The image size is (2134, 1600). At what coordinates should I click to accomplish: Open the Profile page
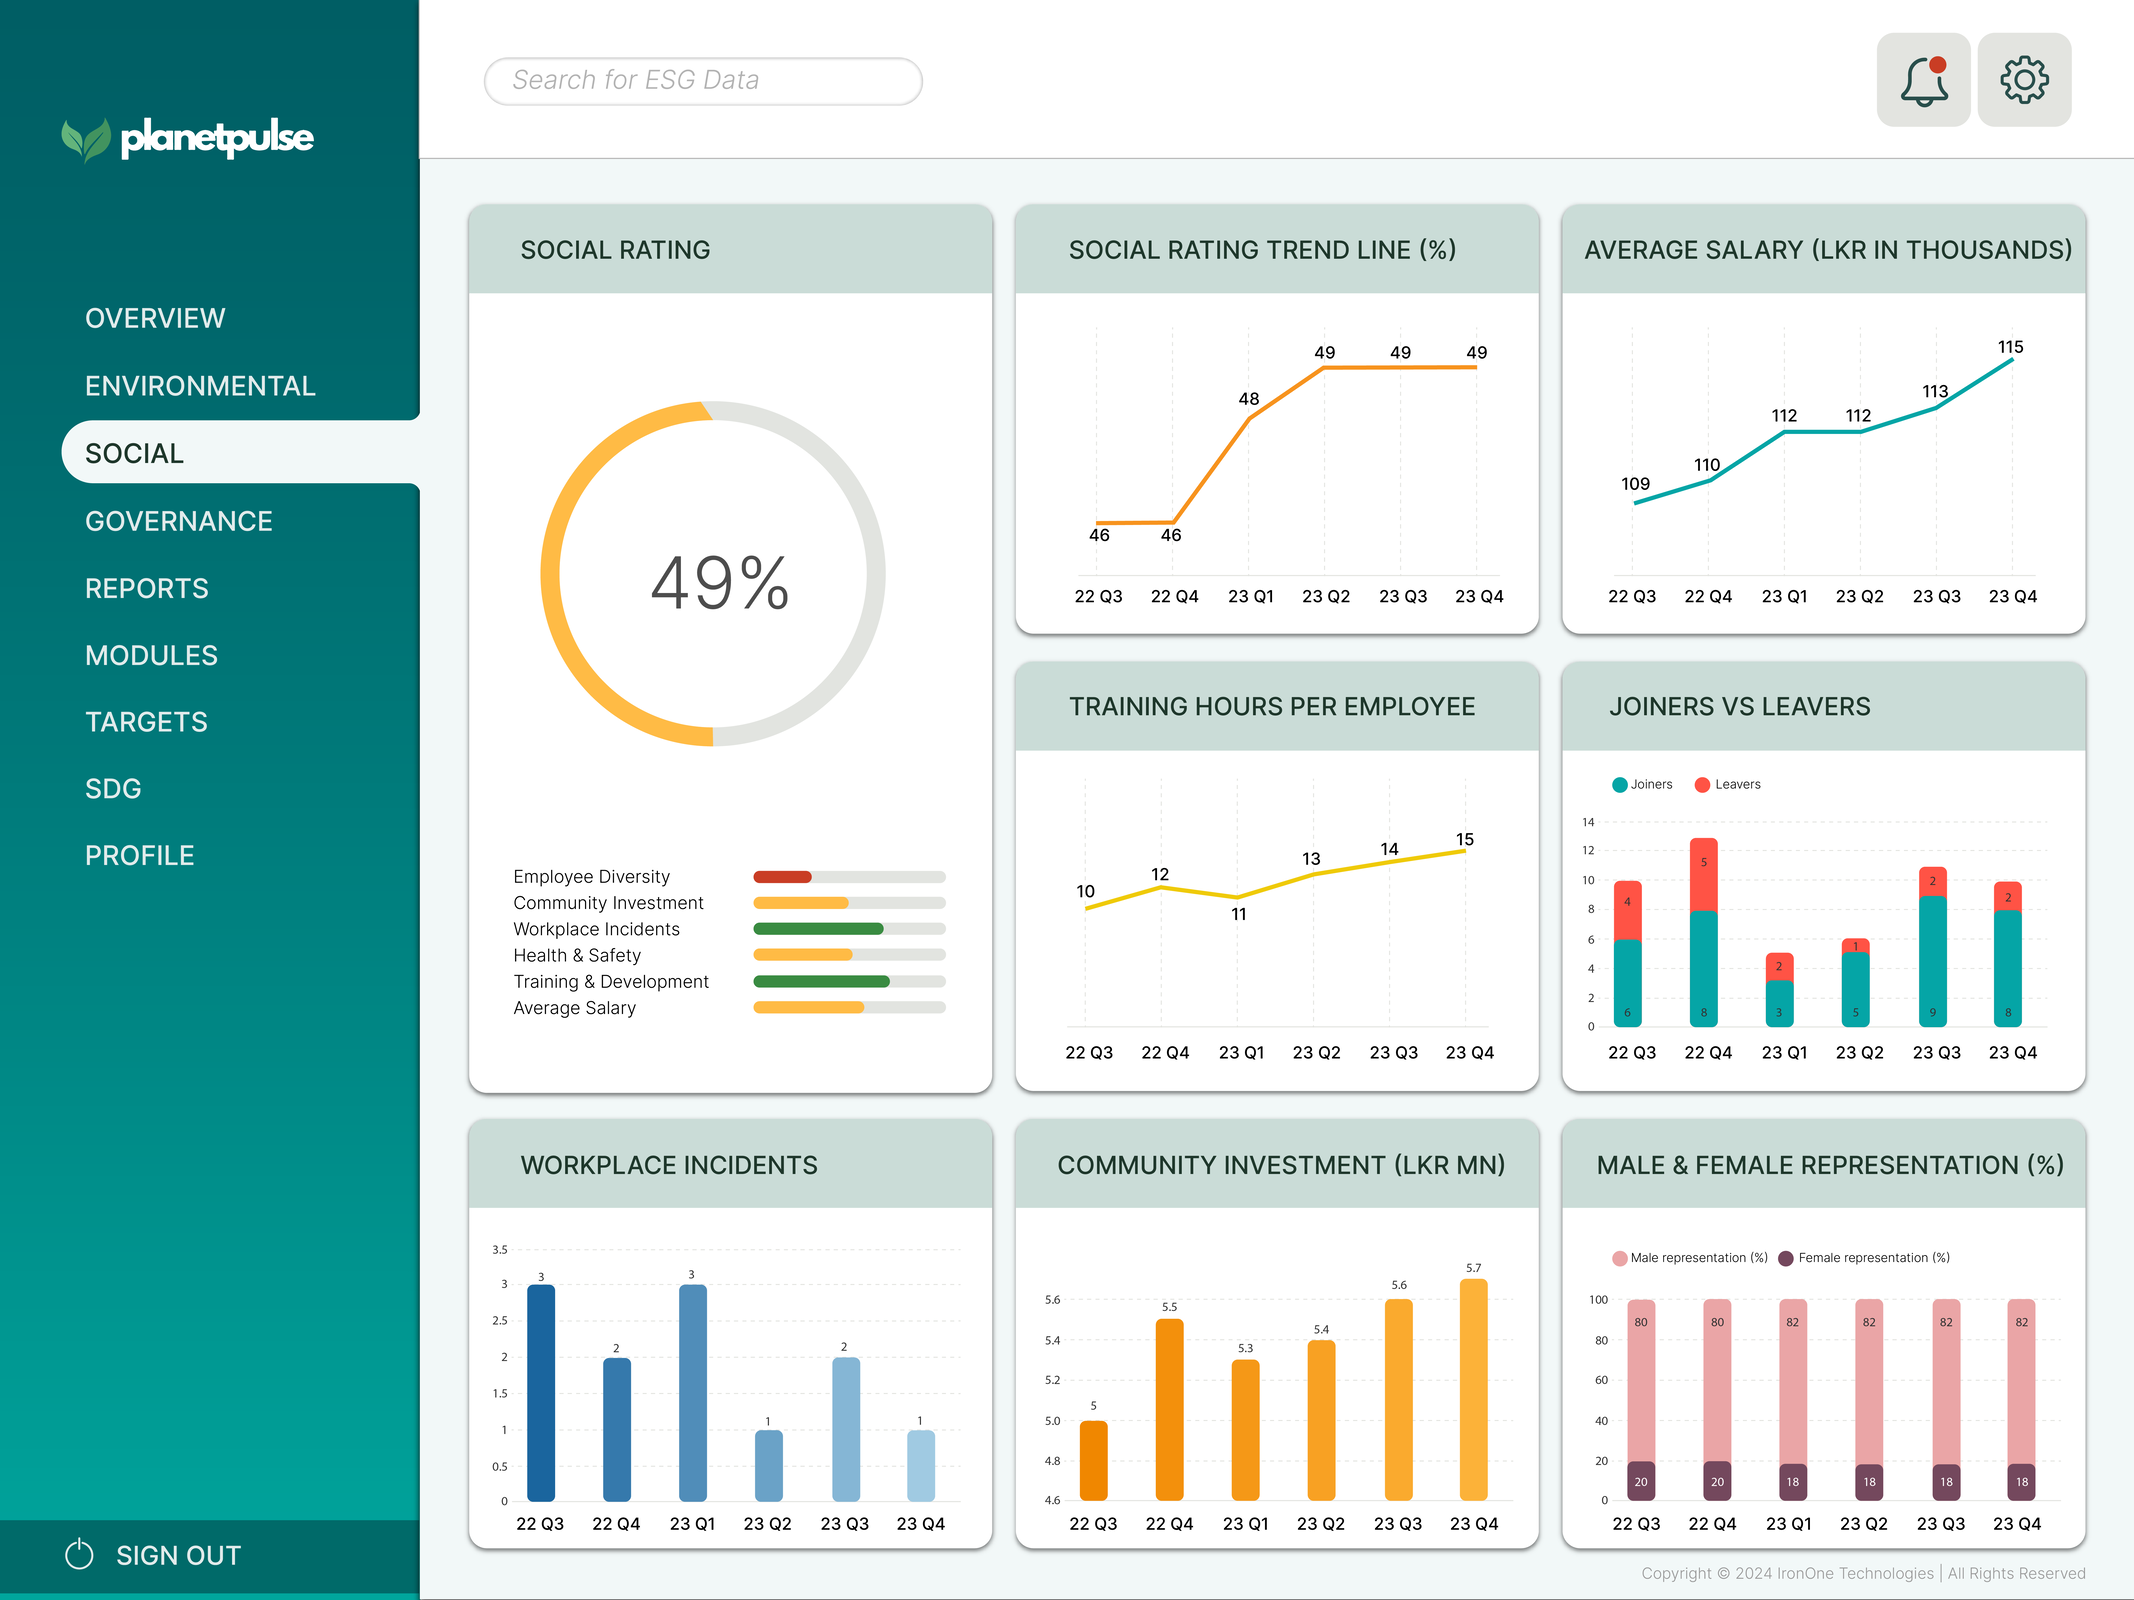[x=140, y=856]
